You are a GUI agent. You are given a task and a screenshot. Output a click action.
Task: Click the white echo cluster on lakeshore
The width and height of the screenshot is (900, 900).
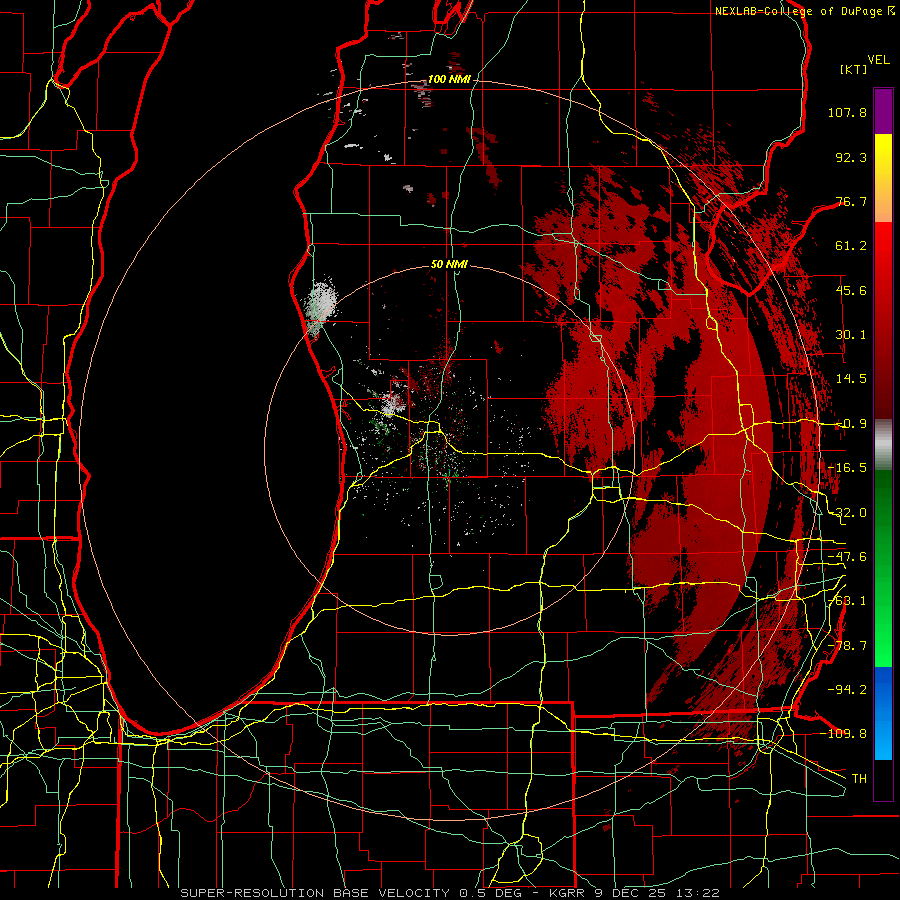click(x=319, y=305)
